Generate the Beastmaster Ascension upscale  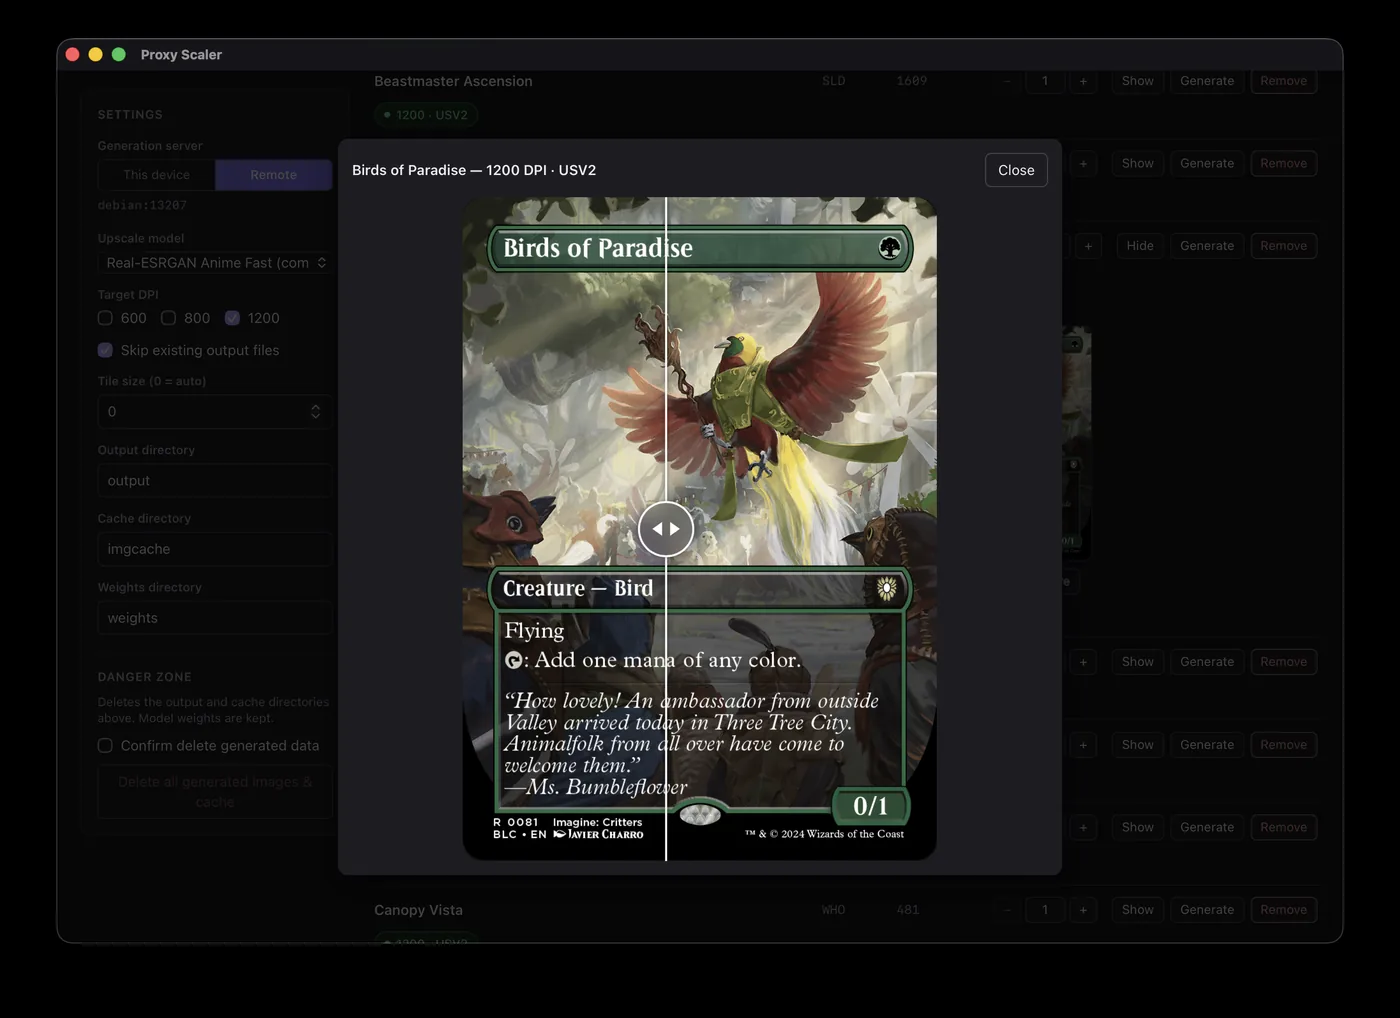click(x=1207, y=81)
